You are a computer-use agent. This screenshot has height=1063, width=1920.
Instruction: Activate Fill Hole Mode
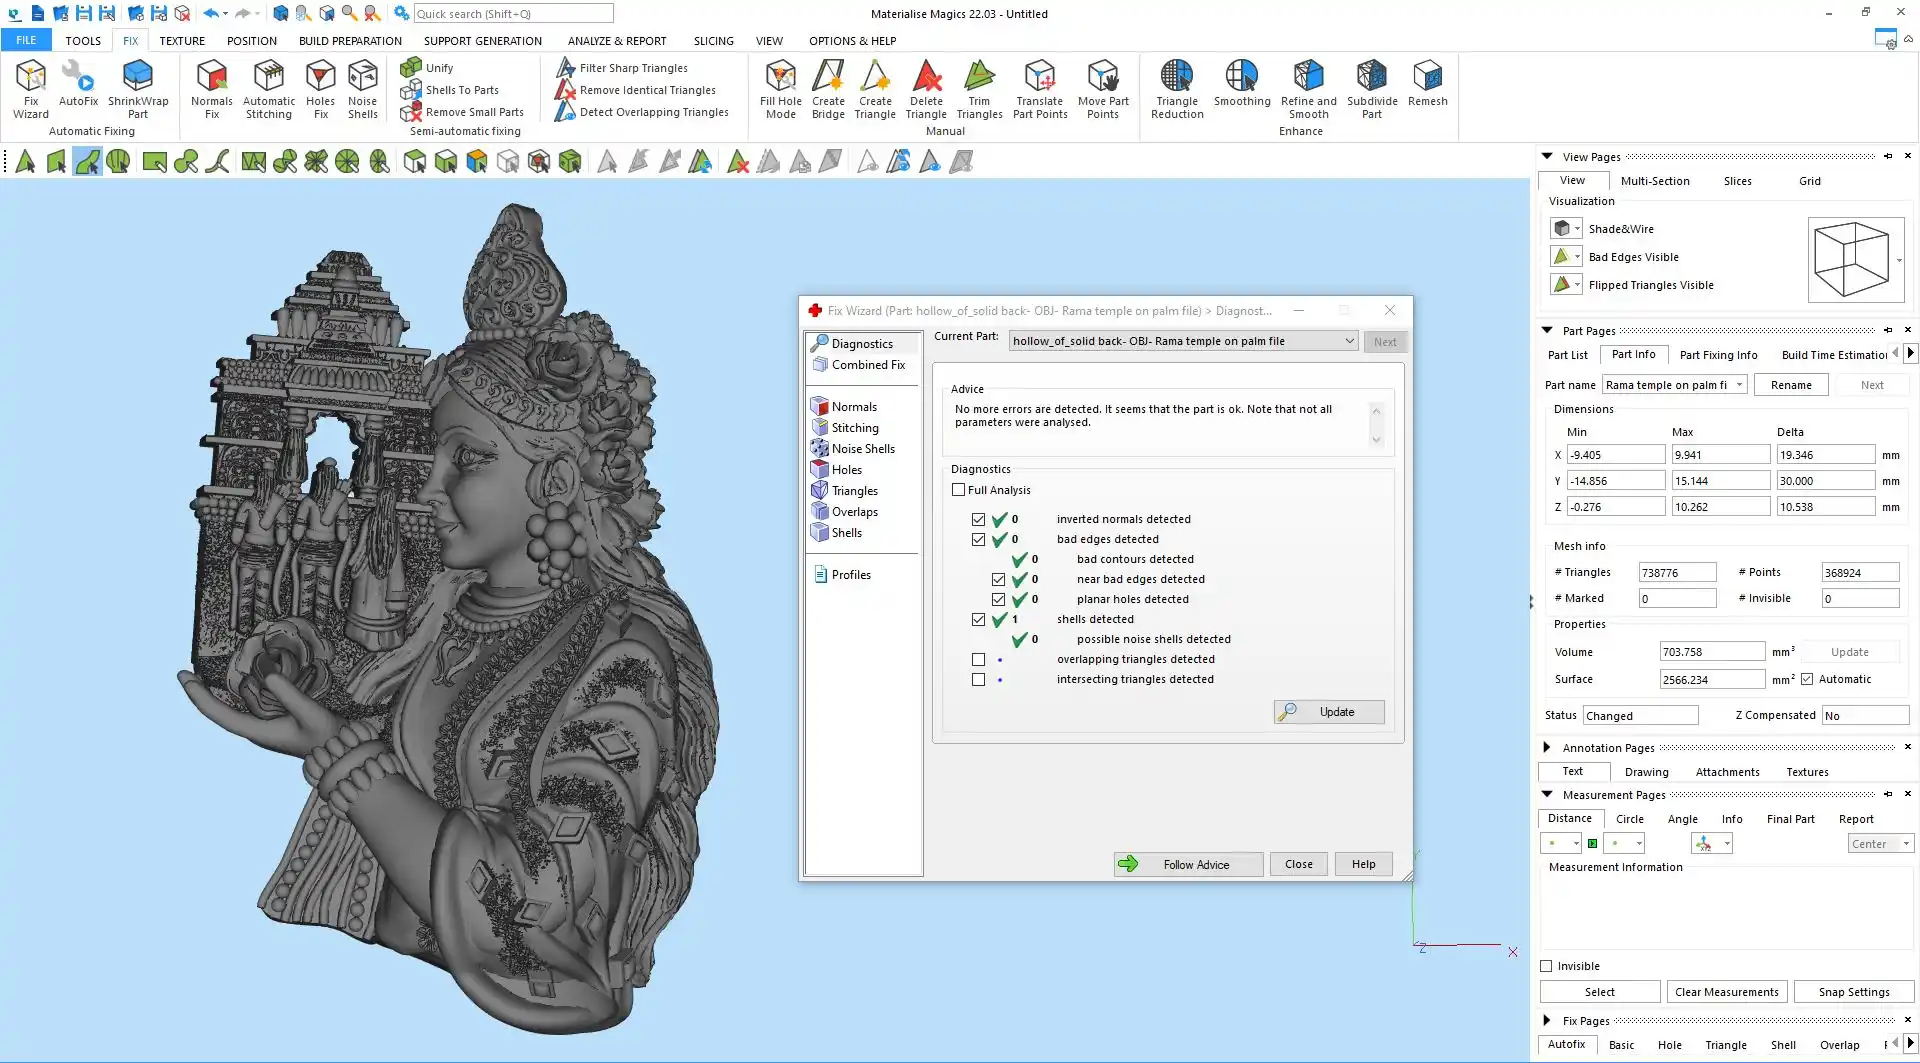[780, 88]
